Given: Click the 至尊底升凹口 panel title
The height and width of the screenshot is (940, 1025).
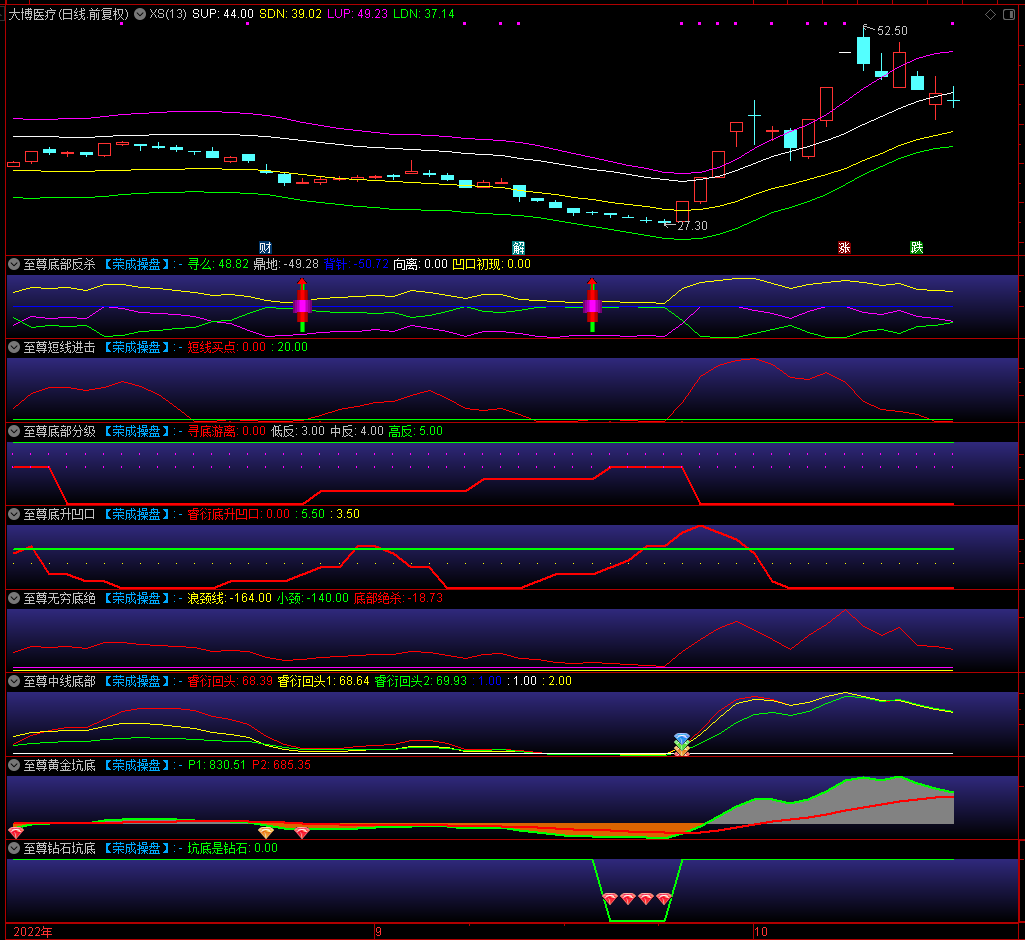Looking at the screenshot, I should (59, 514).
